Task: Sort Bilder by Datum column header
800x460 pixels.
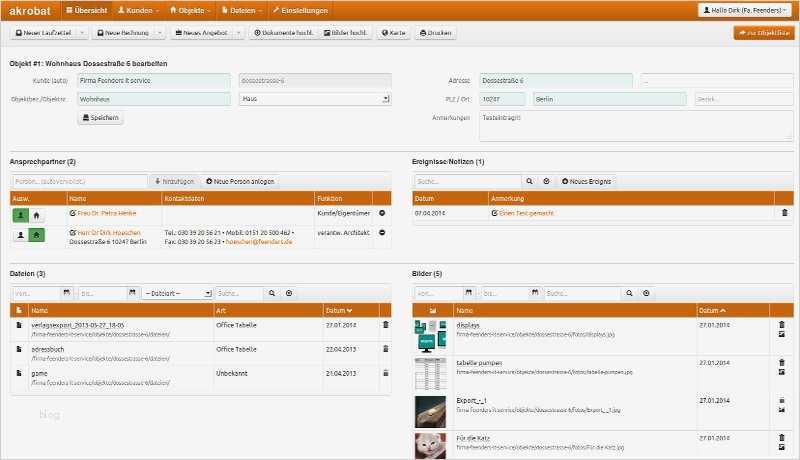Action: [x=712, y=310]
